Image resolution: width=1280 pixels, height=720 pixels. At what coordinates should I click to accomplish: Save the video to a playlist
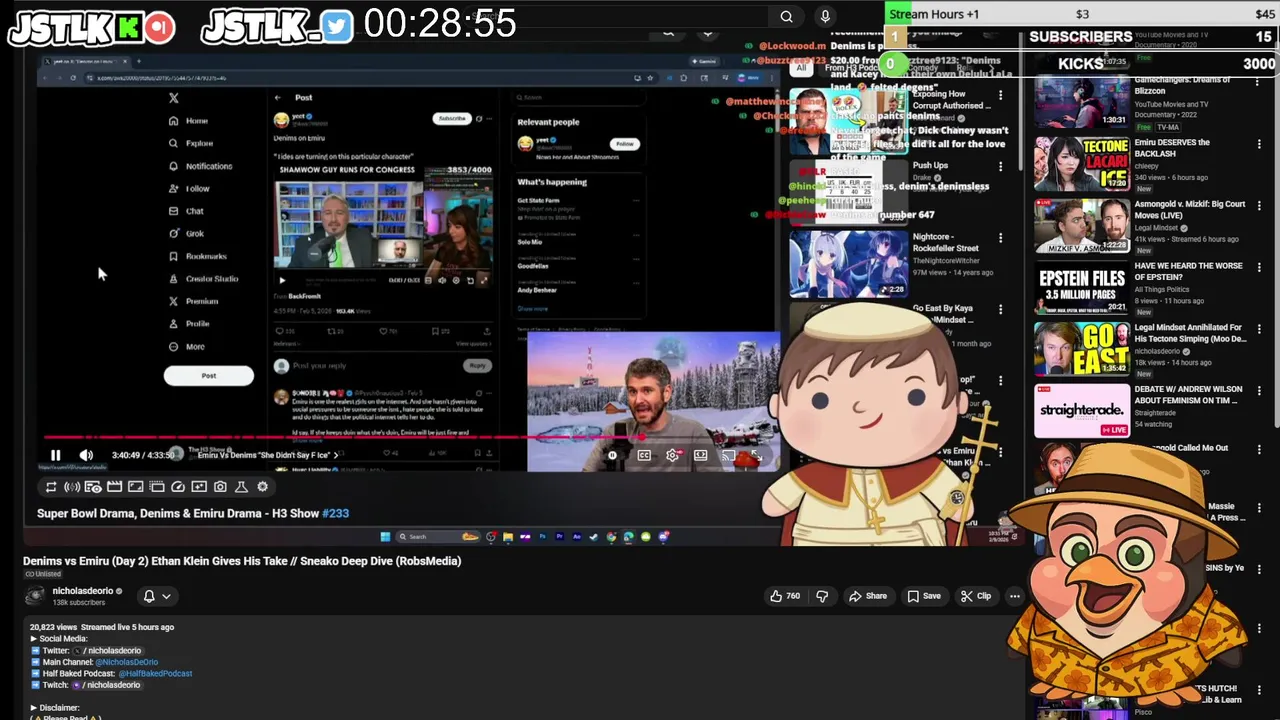(x=924, y=596)
